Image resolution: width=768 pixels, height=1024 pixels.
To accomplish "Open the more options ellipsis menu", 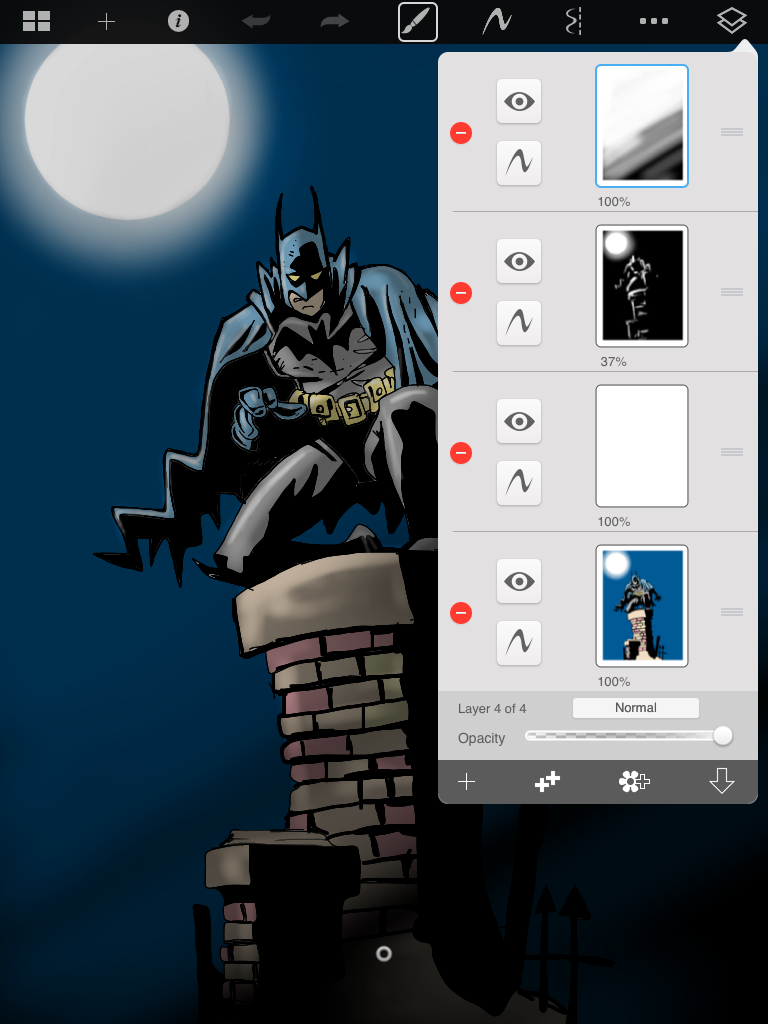I will (654, 21).
